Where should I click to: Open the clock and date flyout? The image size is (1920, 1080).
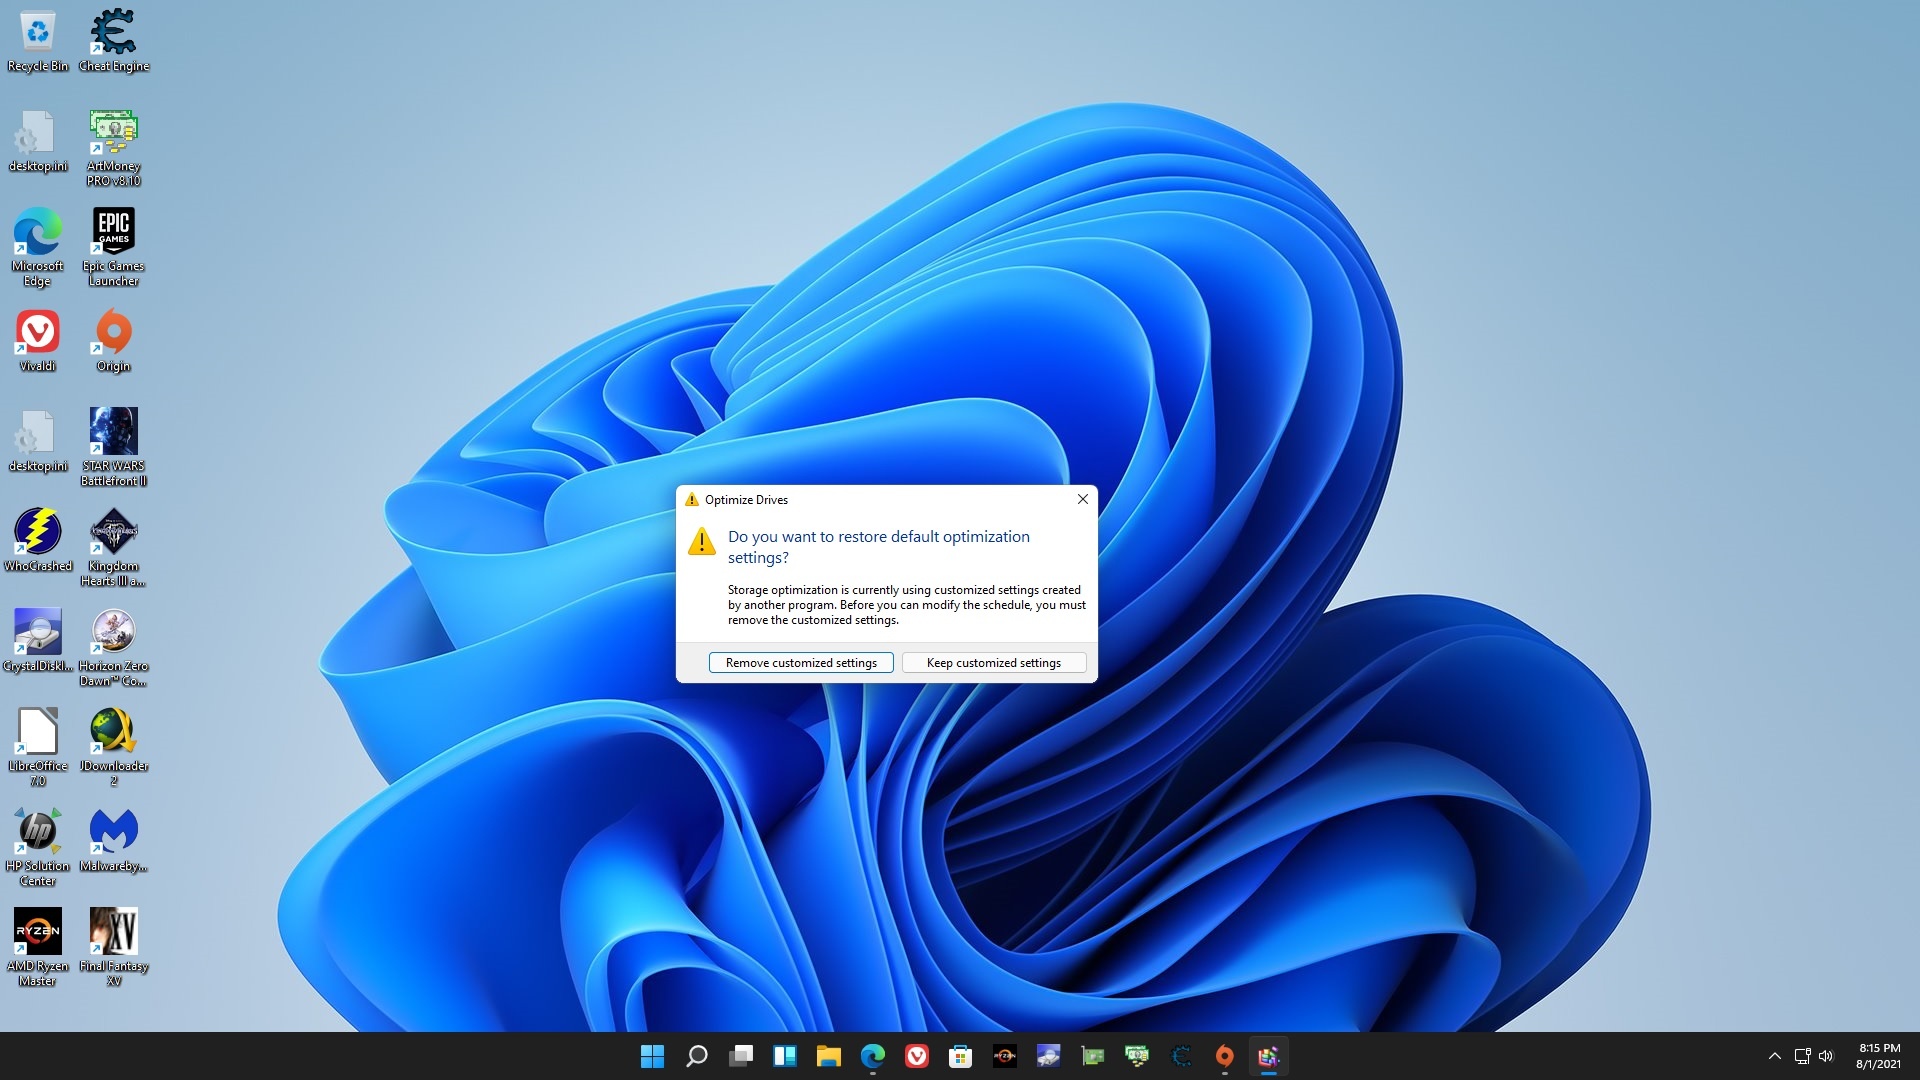pos(1878,1056)
